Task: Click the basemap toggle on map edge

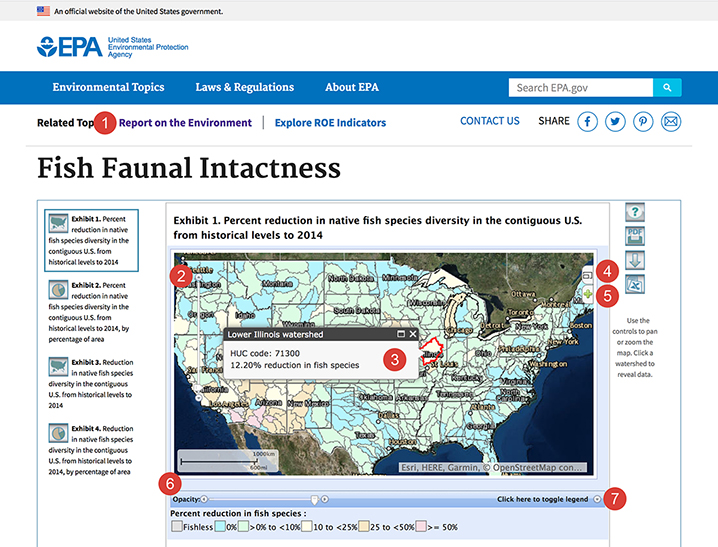Action: click(x=587, y=275)
